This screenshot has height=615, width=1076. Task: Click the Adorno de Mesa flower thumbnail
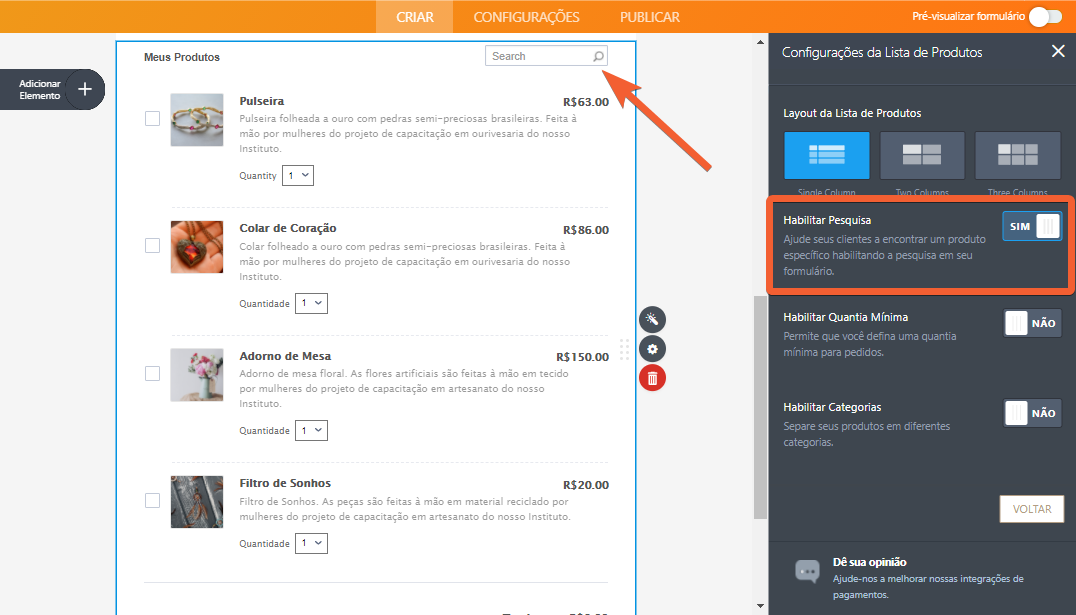[x=197, y=375]
